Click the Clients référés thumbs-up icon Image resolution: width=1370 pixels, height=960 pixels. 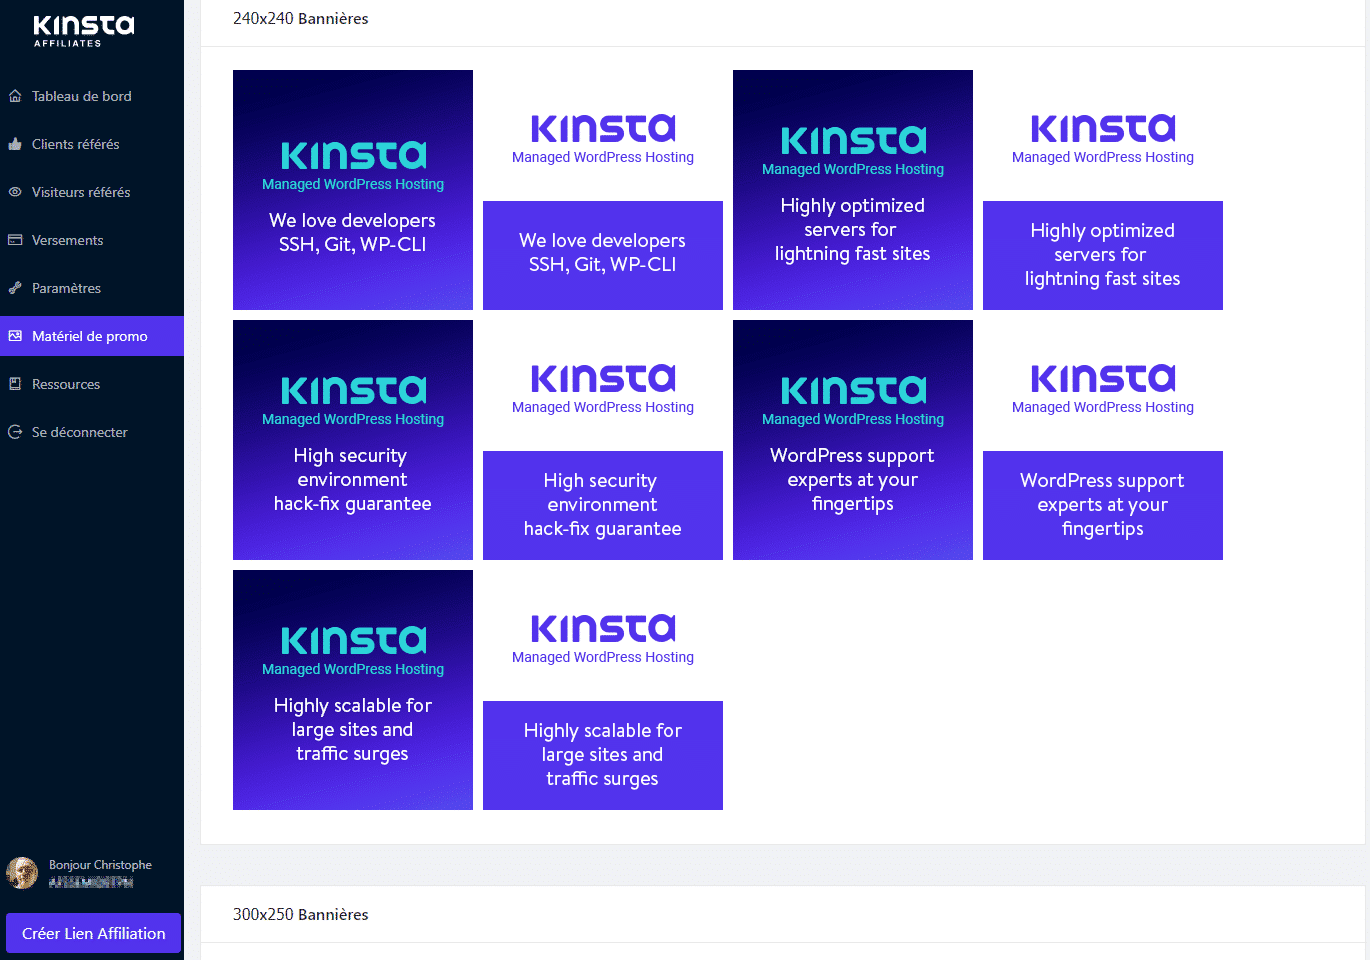tap(14, 144)
